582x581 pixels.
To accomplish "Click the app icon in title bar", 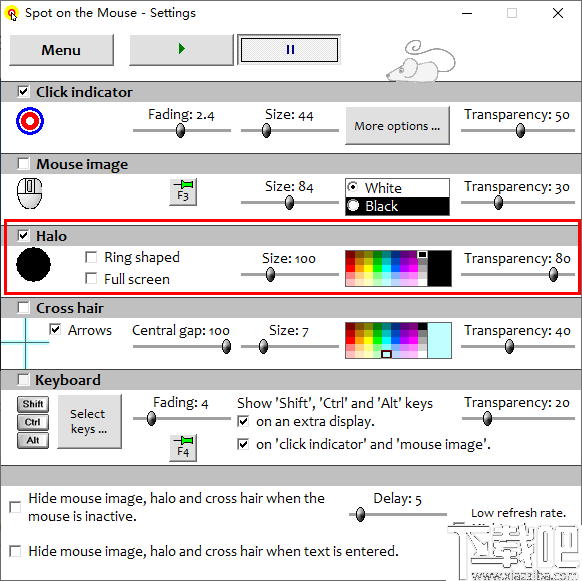I will (x=12, y=14).
